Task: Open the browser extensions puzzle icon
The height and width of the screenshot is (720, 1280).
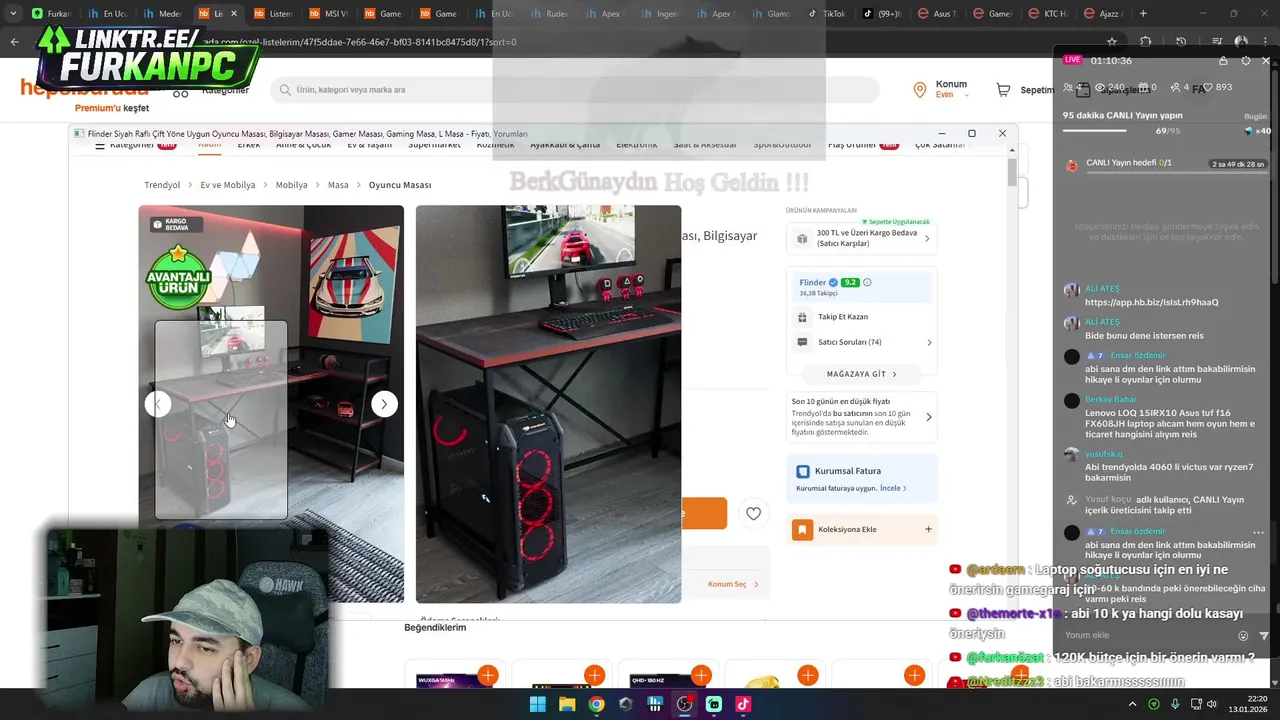Action: point(1146,42)
